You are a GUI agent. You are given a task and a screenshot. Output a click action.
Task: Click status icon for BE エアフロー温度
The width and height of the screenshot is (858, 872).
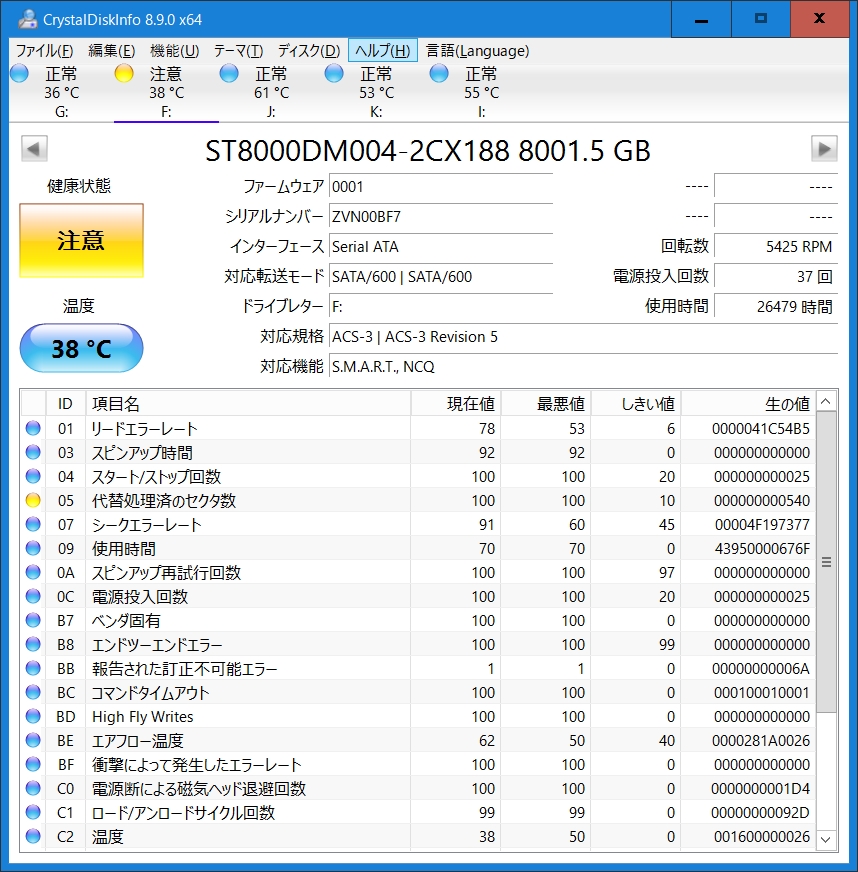pos(33,740)
